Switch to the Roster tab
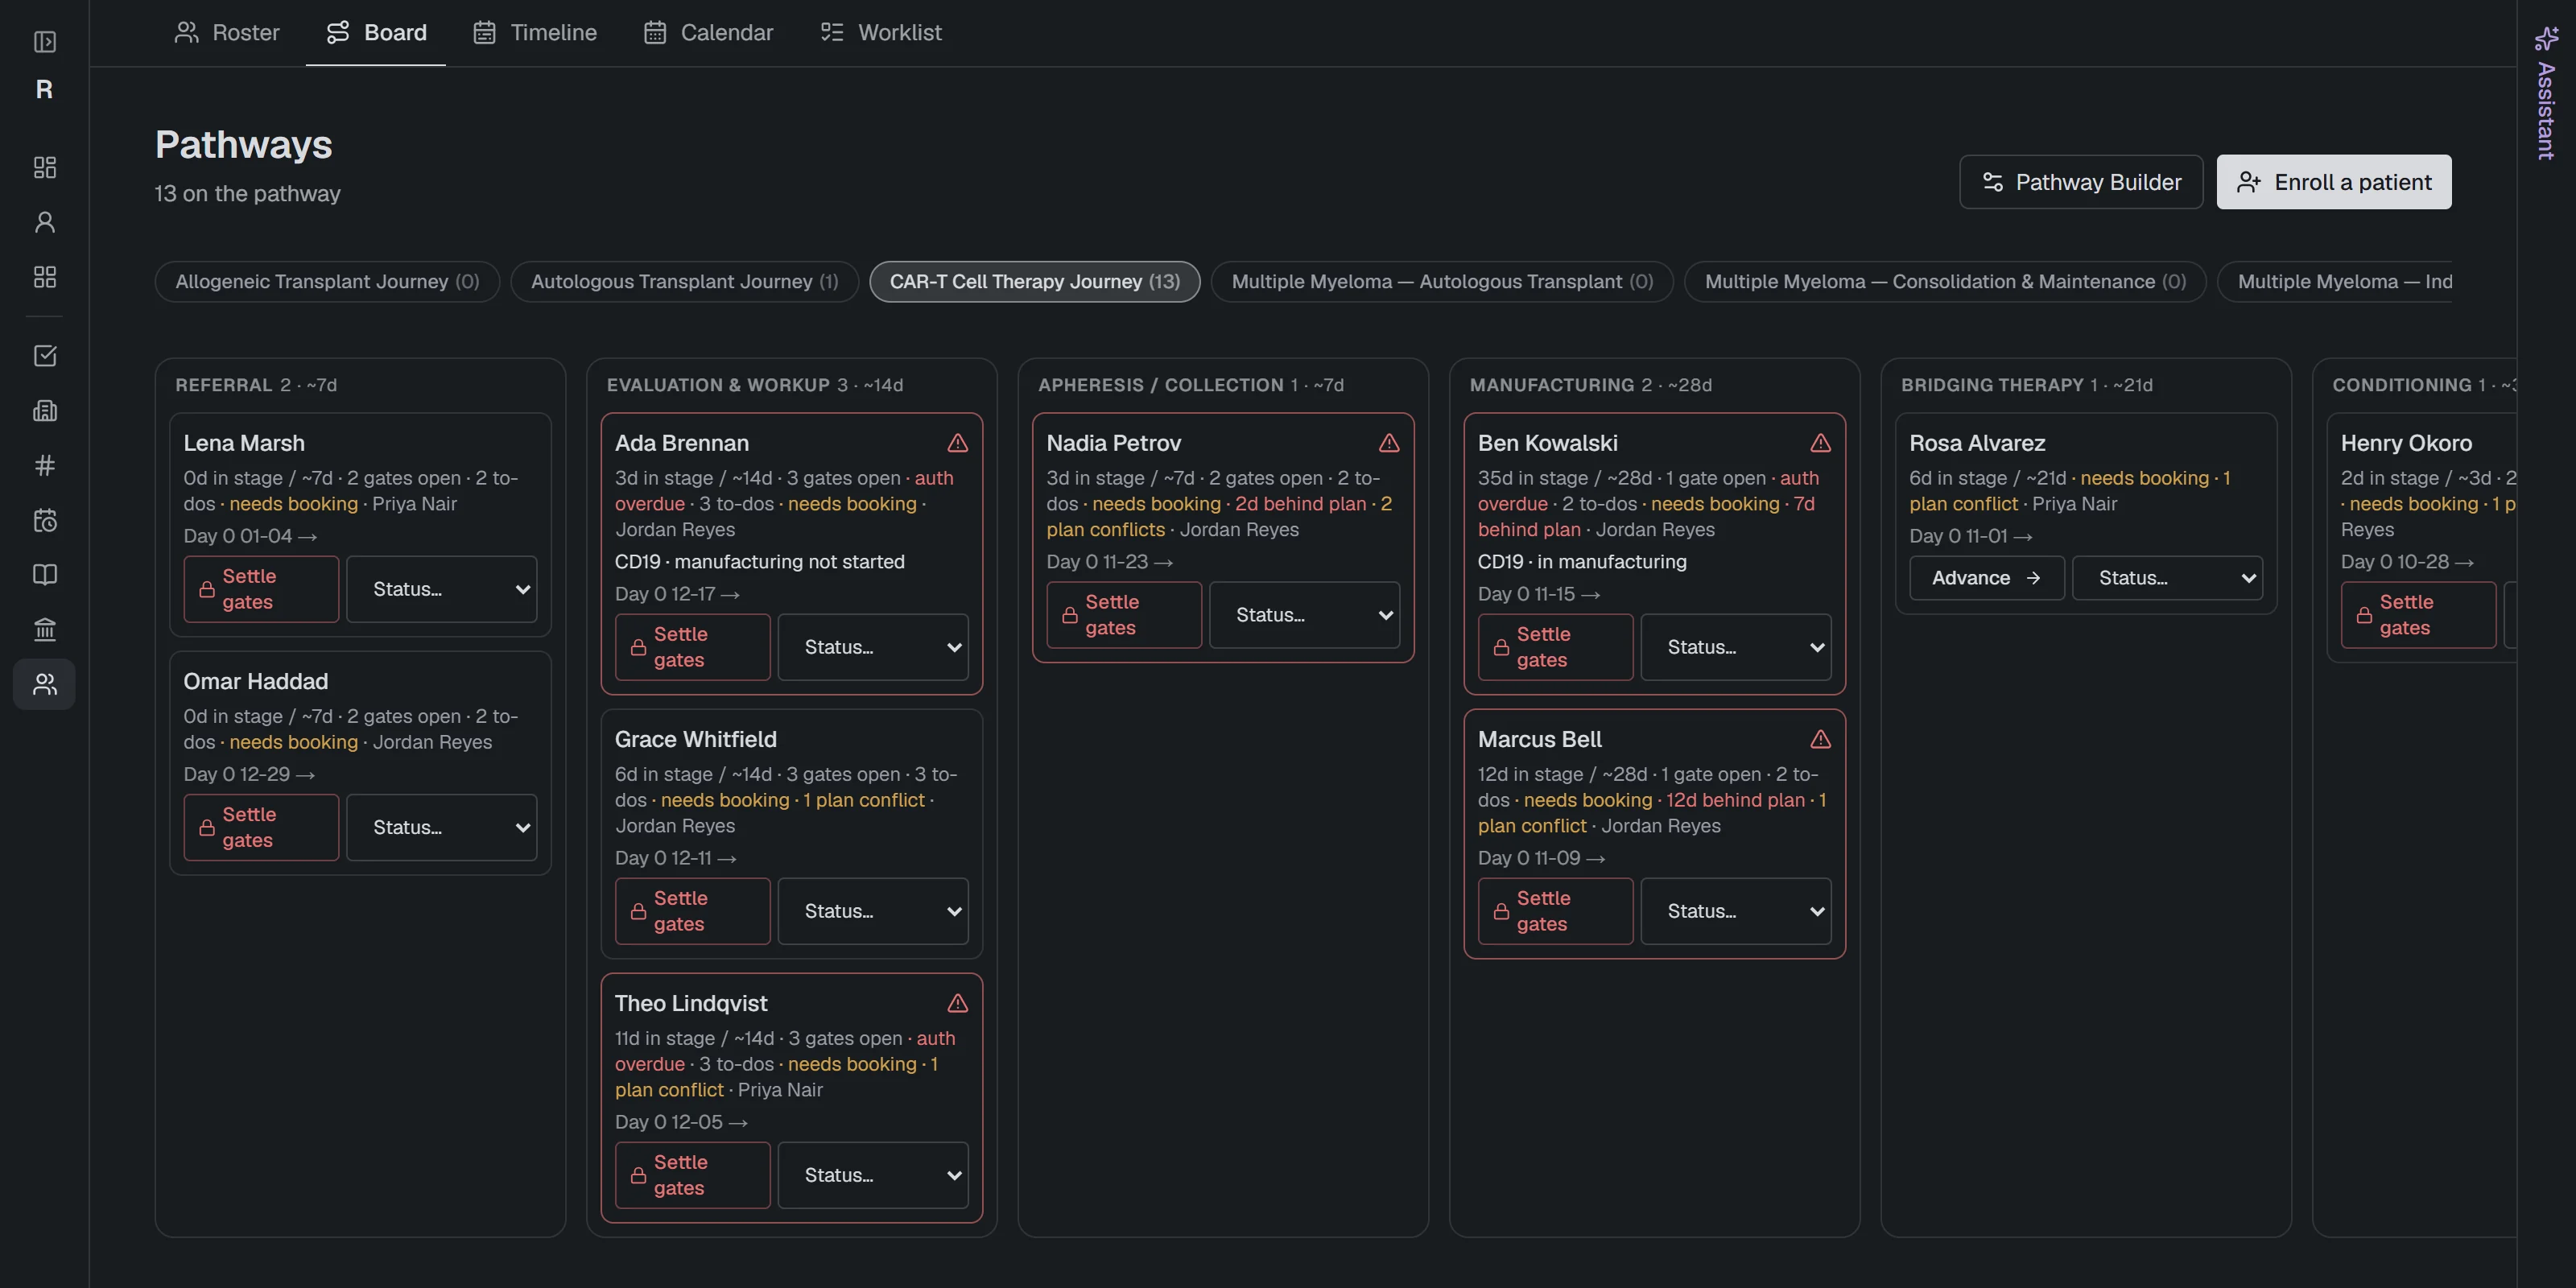 (227, 32)
